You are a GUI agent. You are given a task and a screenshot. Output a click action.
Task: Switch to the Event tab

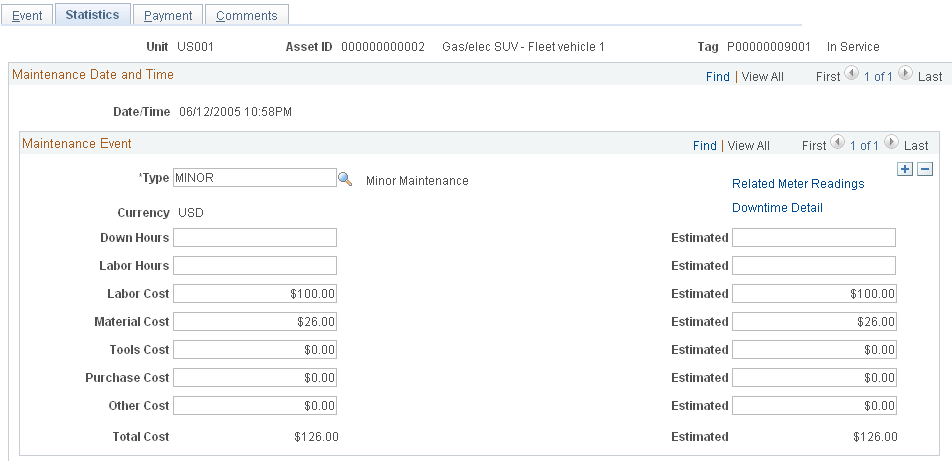coord(27,16)
